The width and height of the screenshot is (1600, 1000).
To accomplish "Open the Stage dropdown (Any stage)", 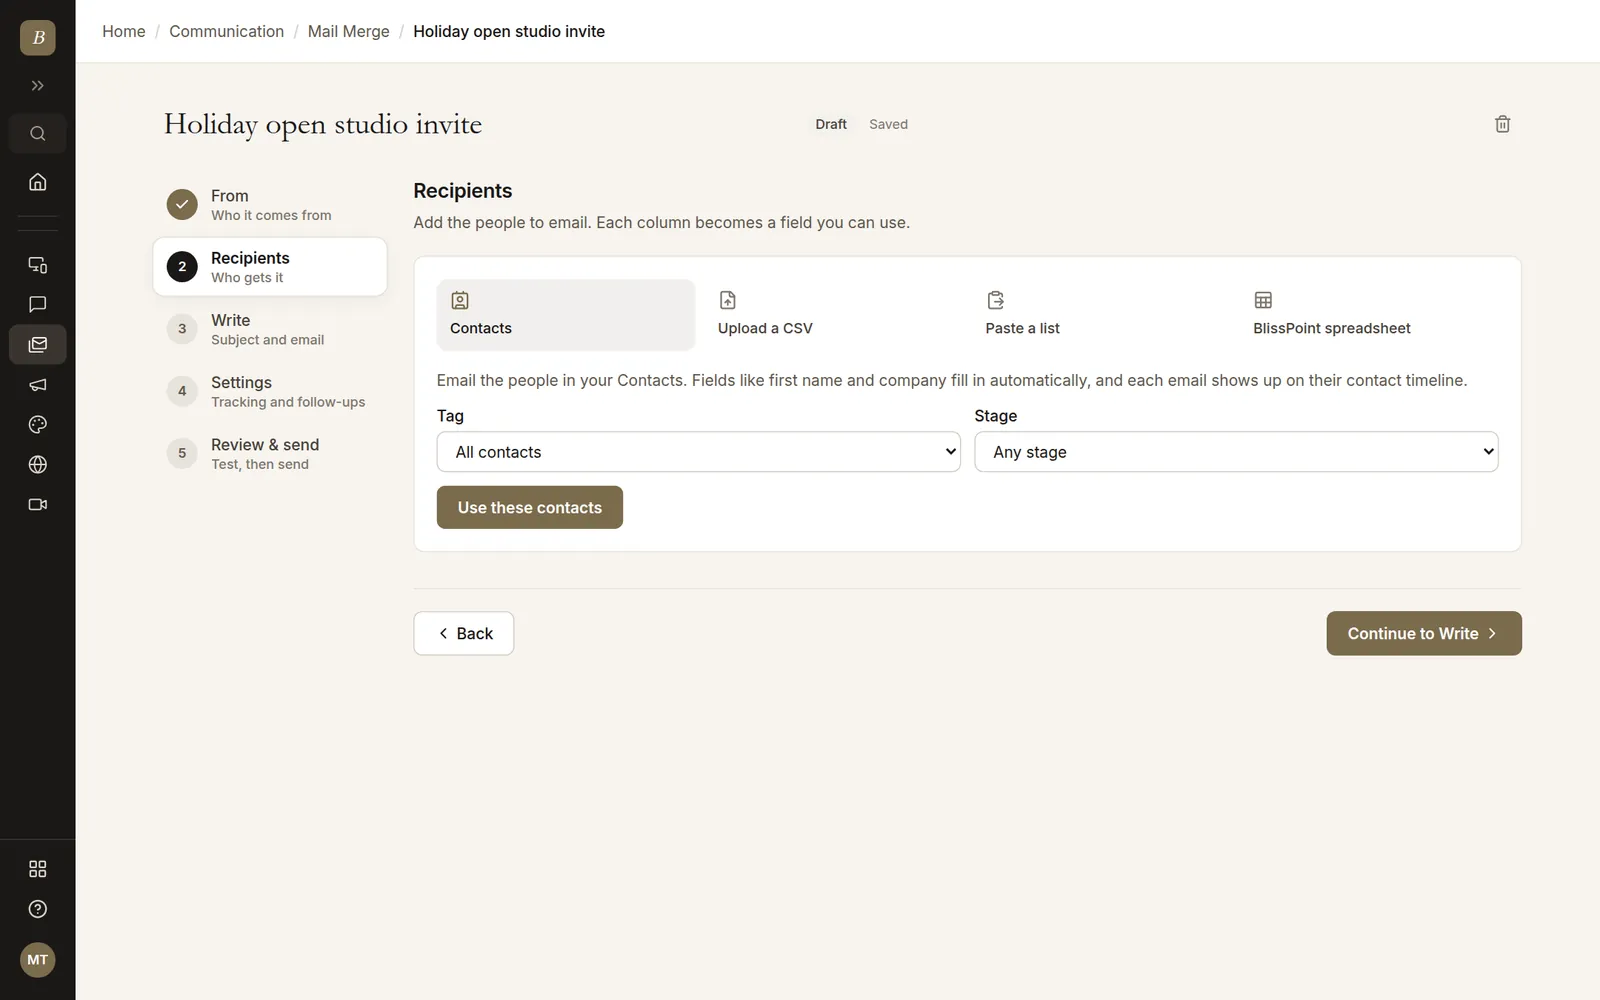I will 1236,452.
